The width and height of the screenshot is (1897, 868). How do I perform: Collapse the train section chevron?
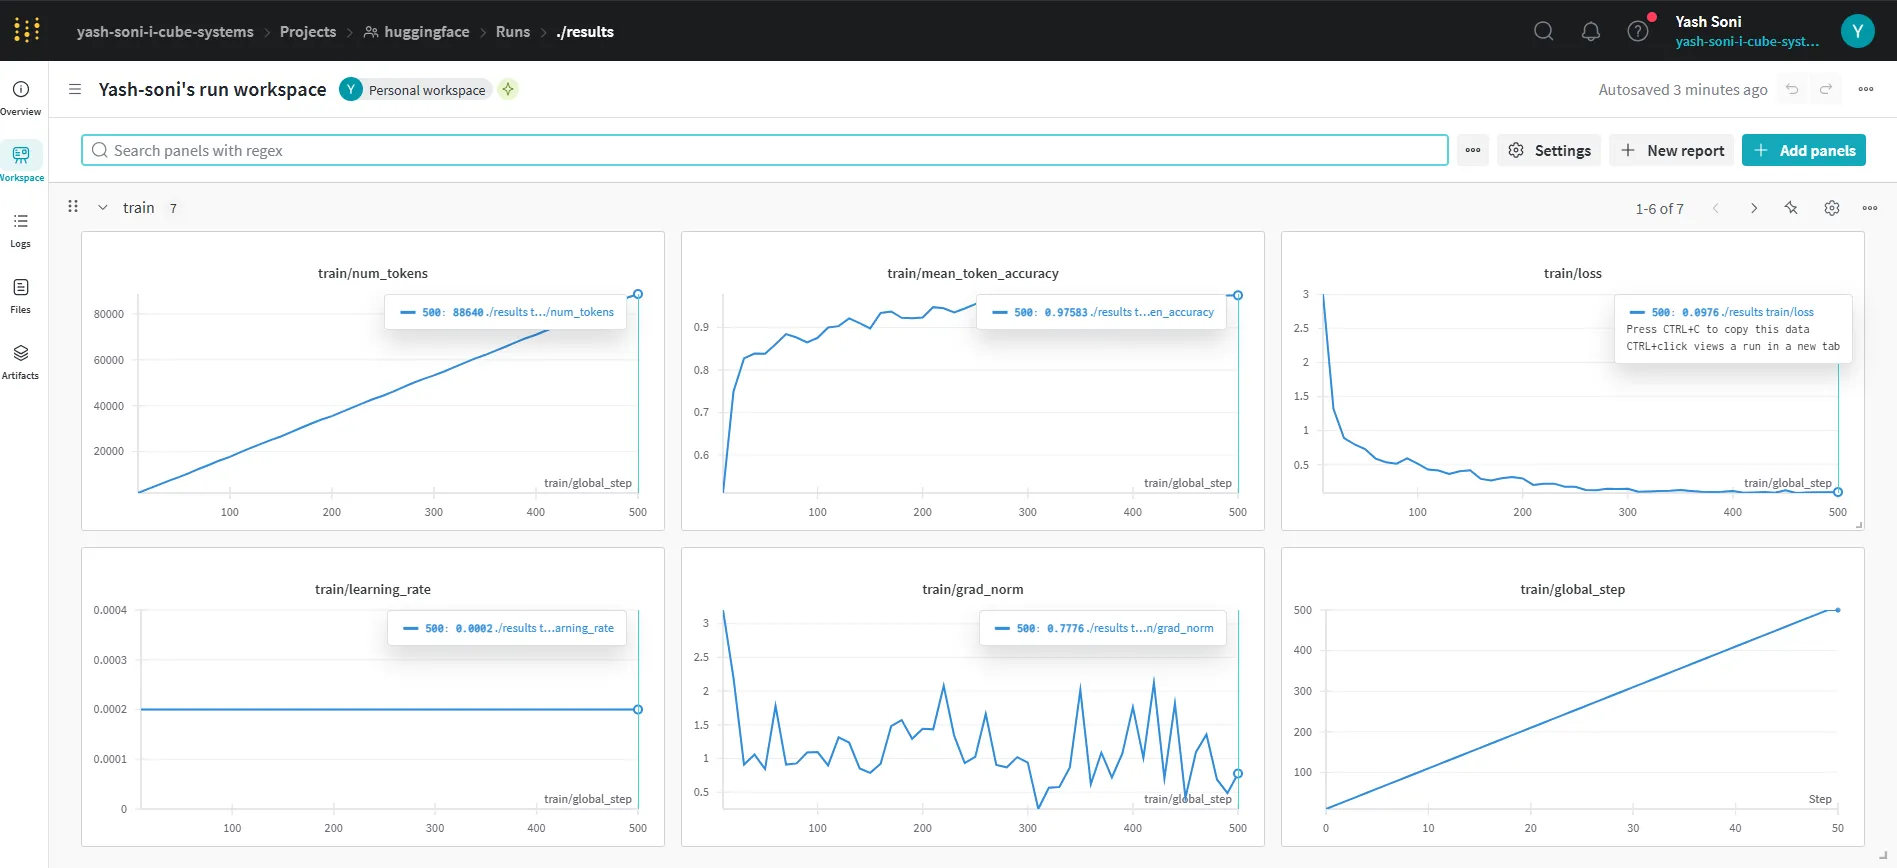pyautogui.click(x=102, y=208)
